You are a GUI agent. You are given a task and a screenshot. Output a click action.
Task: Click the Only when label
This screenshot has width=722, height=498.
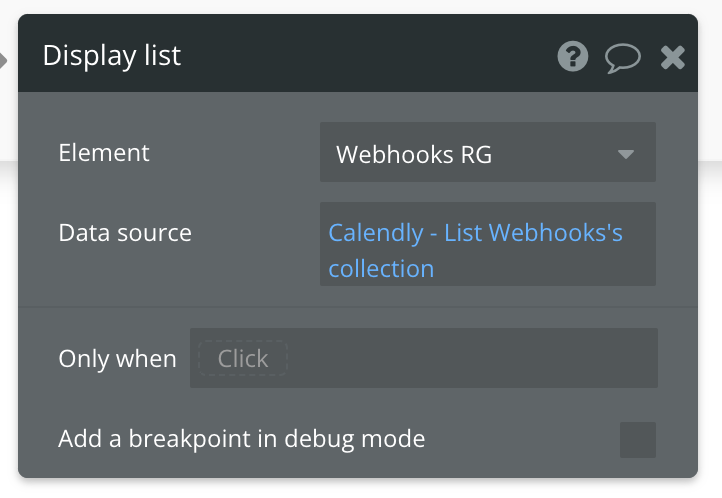click(x=117, y=359)
